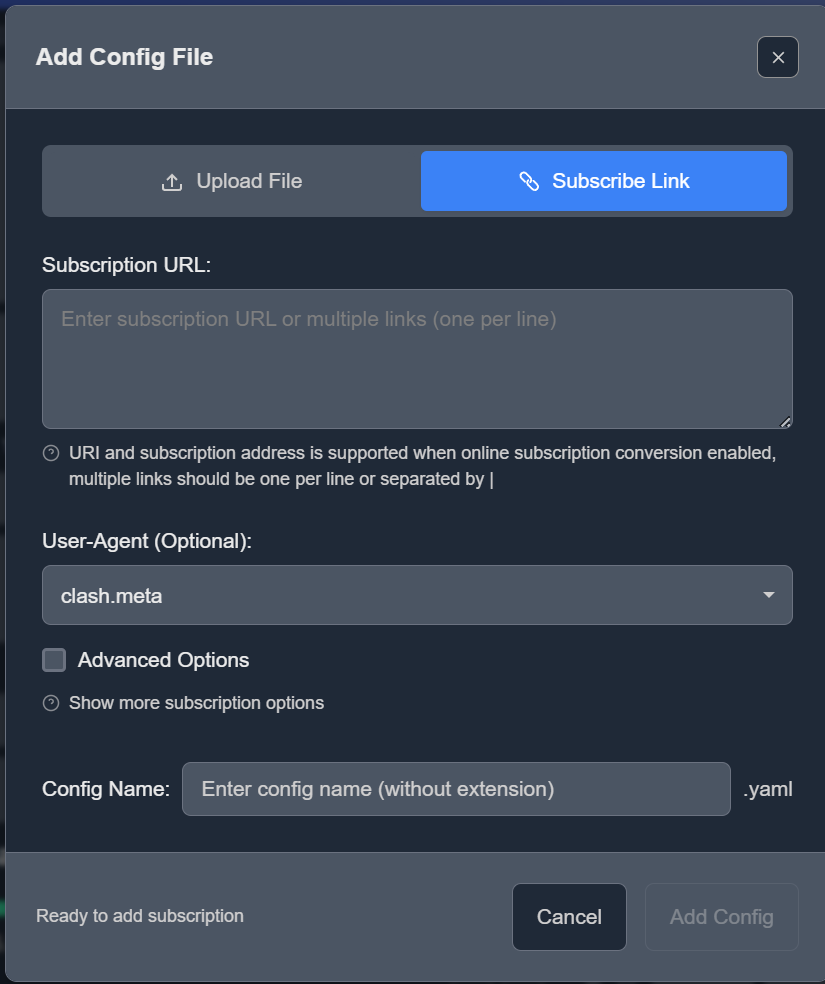Switch to the Upload File tab

[x=231, y=182]
